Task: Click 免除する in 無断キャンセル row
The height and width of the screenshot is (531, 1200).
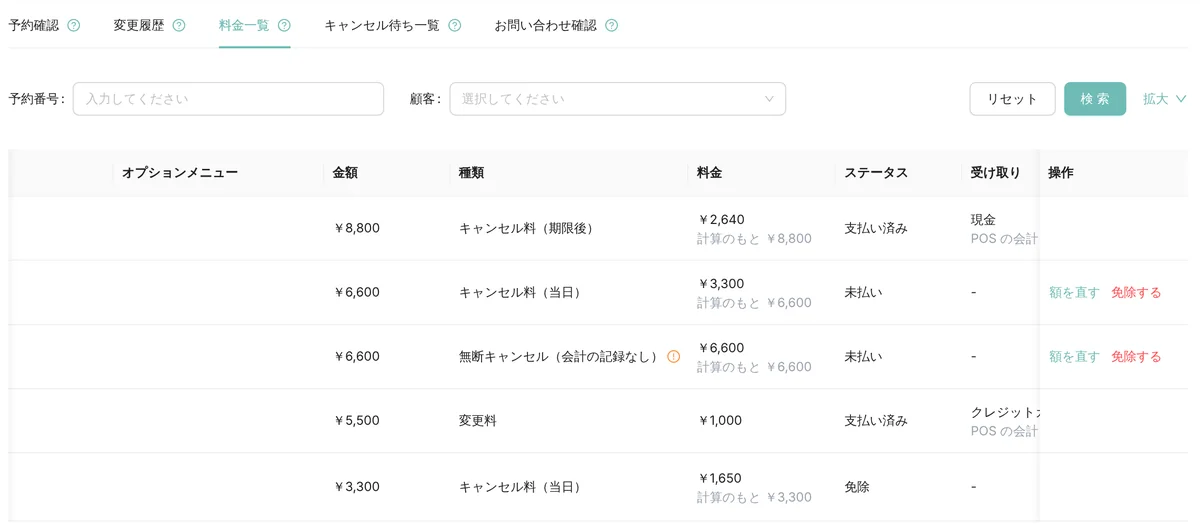Action: (x=1136, y=357)
